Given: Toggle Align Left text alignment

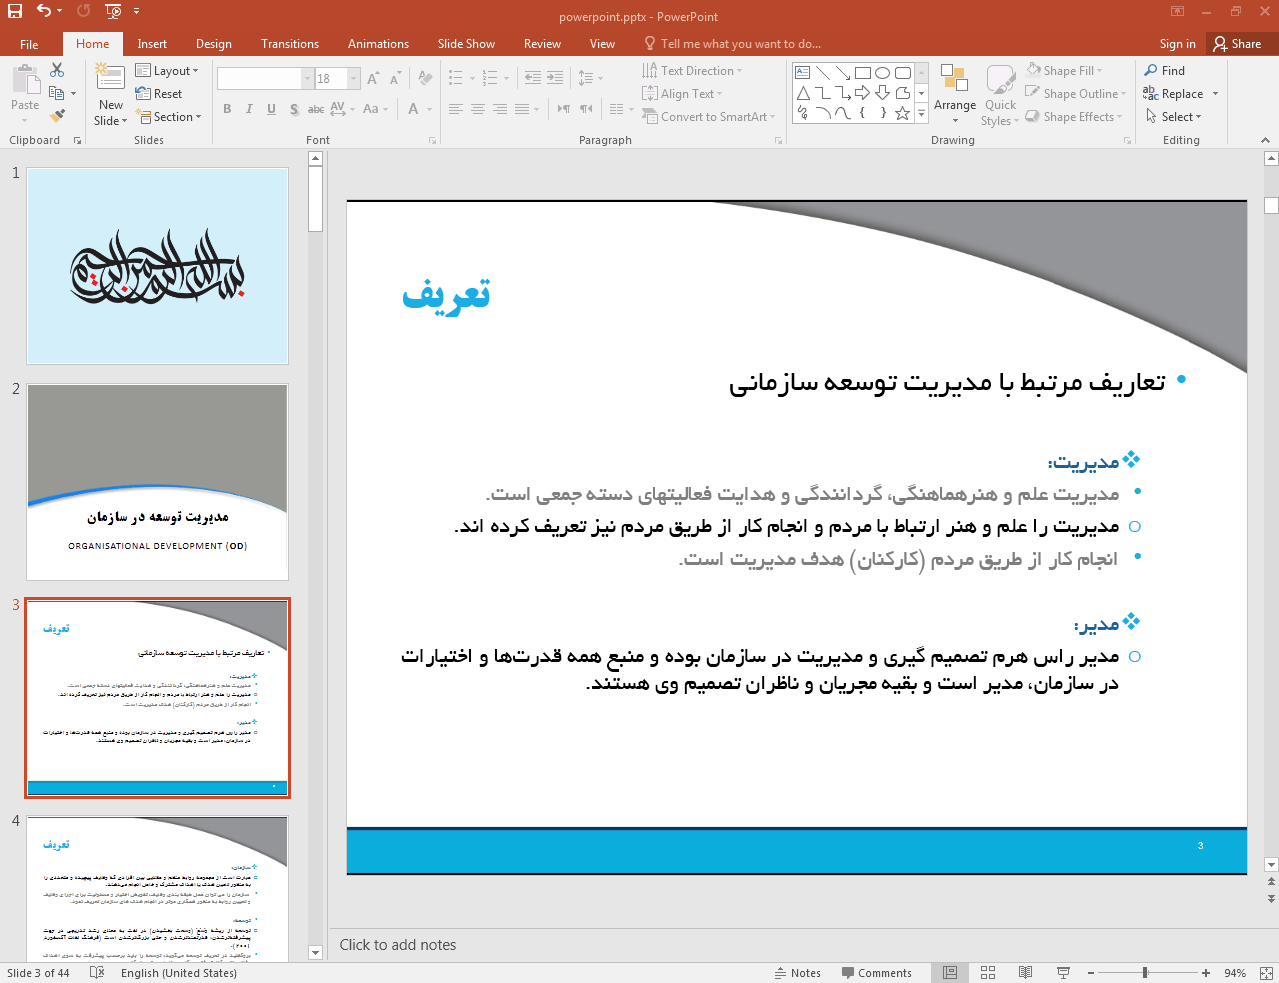Looking at the screenshot, I should point(456,109).
